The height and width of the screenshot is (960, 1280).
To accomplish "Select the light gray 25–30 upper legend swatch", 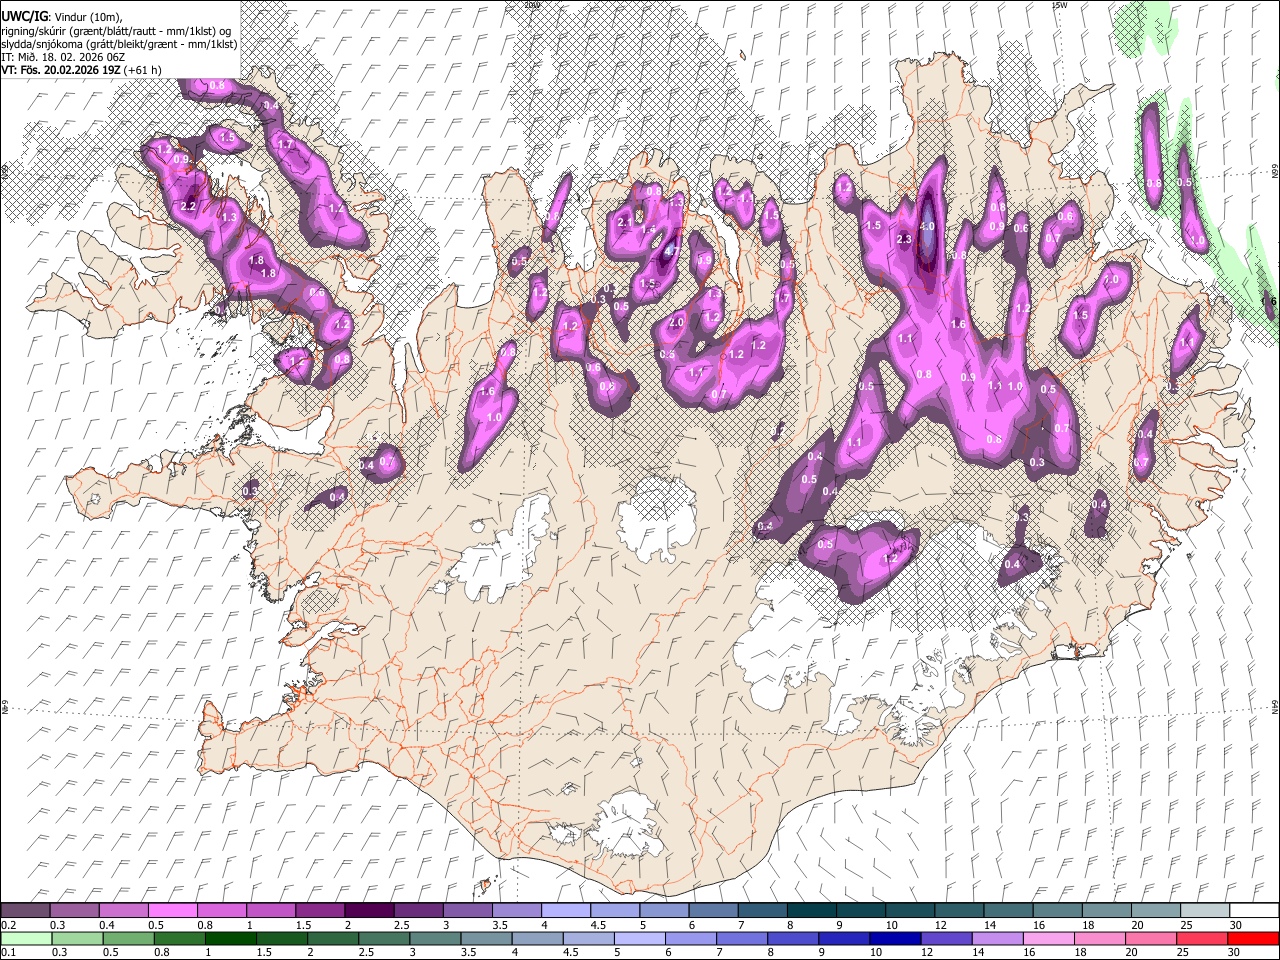I will coord(1205,911).
